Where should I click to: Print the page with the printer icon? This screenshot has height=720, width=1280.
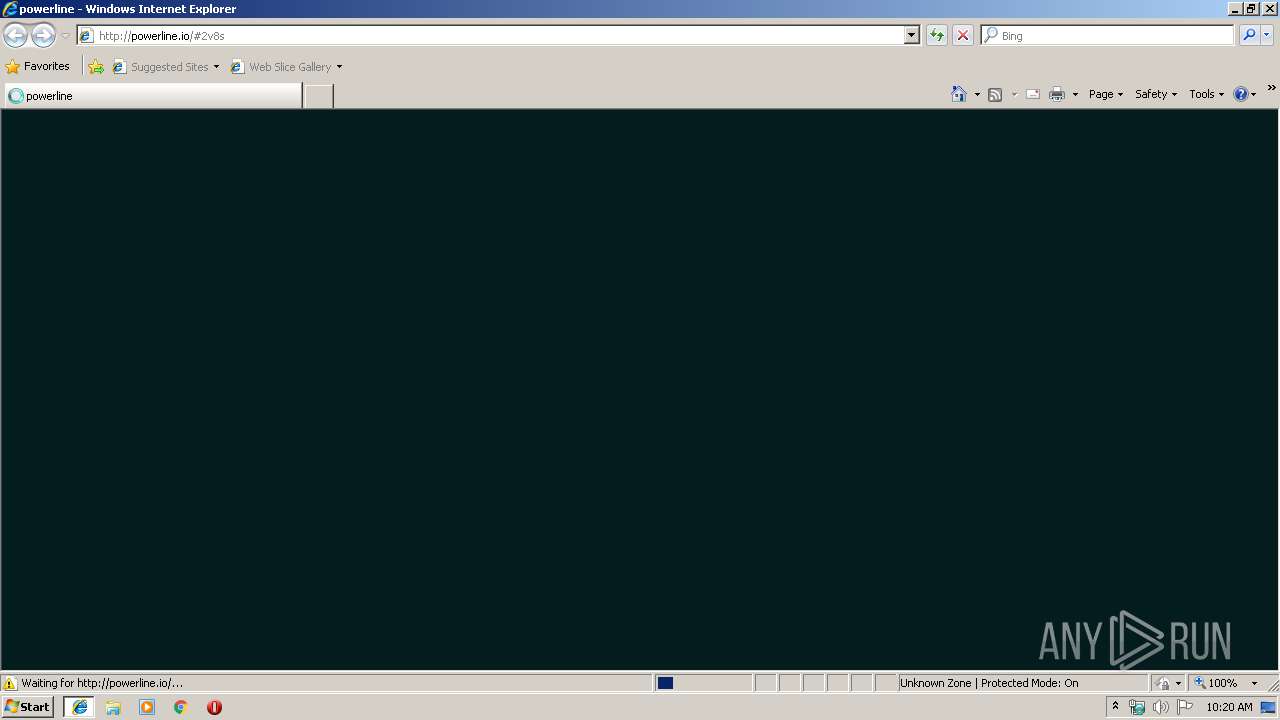(x=1057, y=94)
